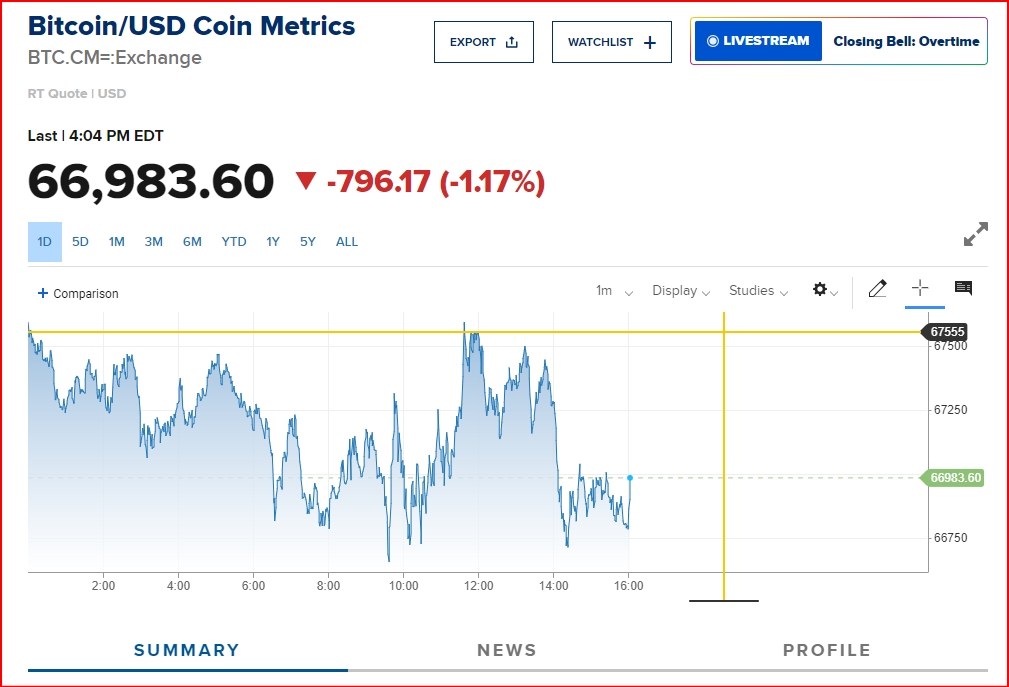Open the gear chart settings
The height and width of the screenshot is (687, 1009).
pyautogui.click(x=820, y=289)
